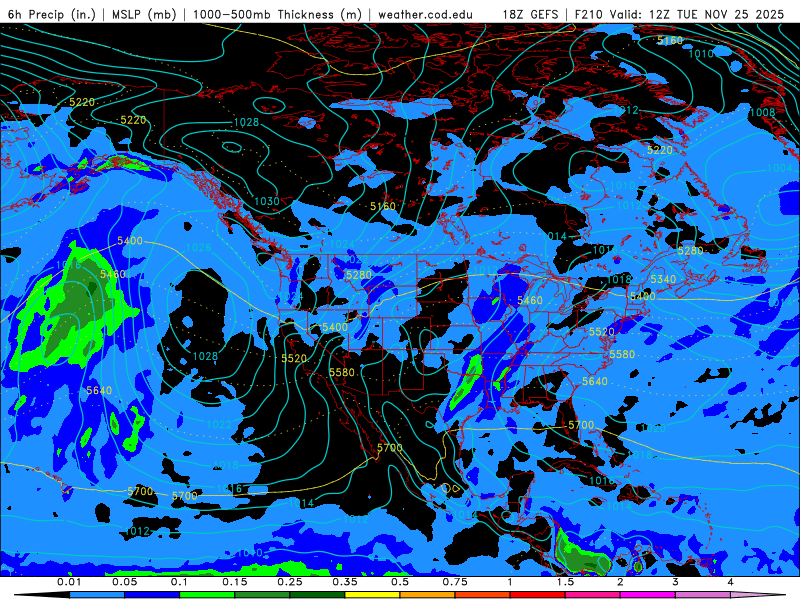Click the 0.35 legend value
800x600 pixels.
345,582
